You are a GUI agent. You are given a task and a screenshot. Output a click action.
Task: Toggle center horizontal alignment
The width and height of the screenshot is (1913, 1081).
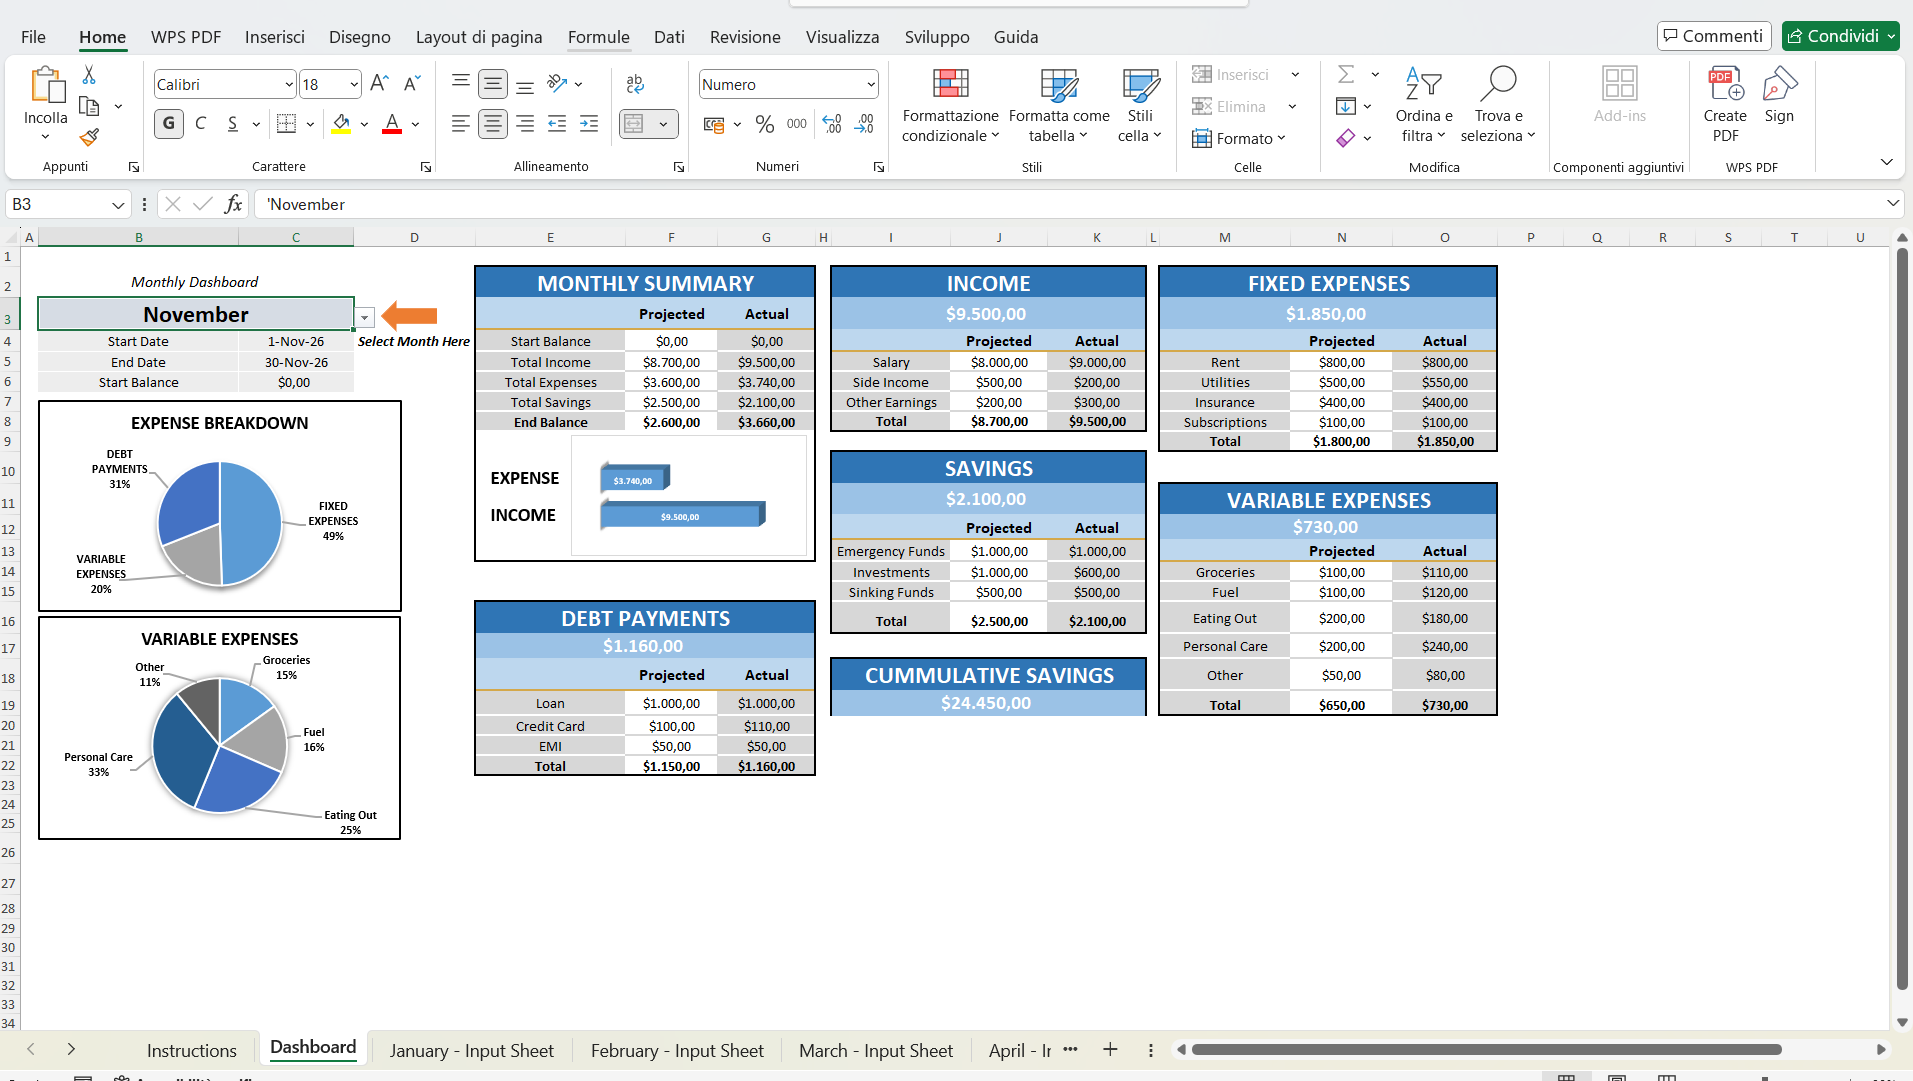coord(492,124)
